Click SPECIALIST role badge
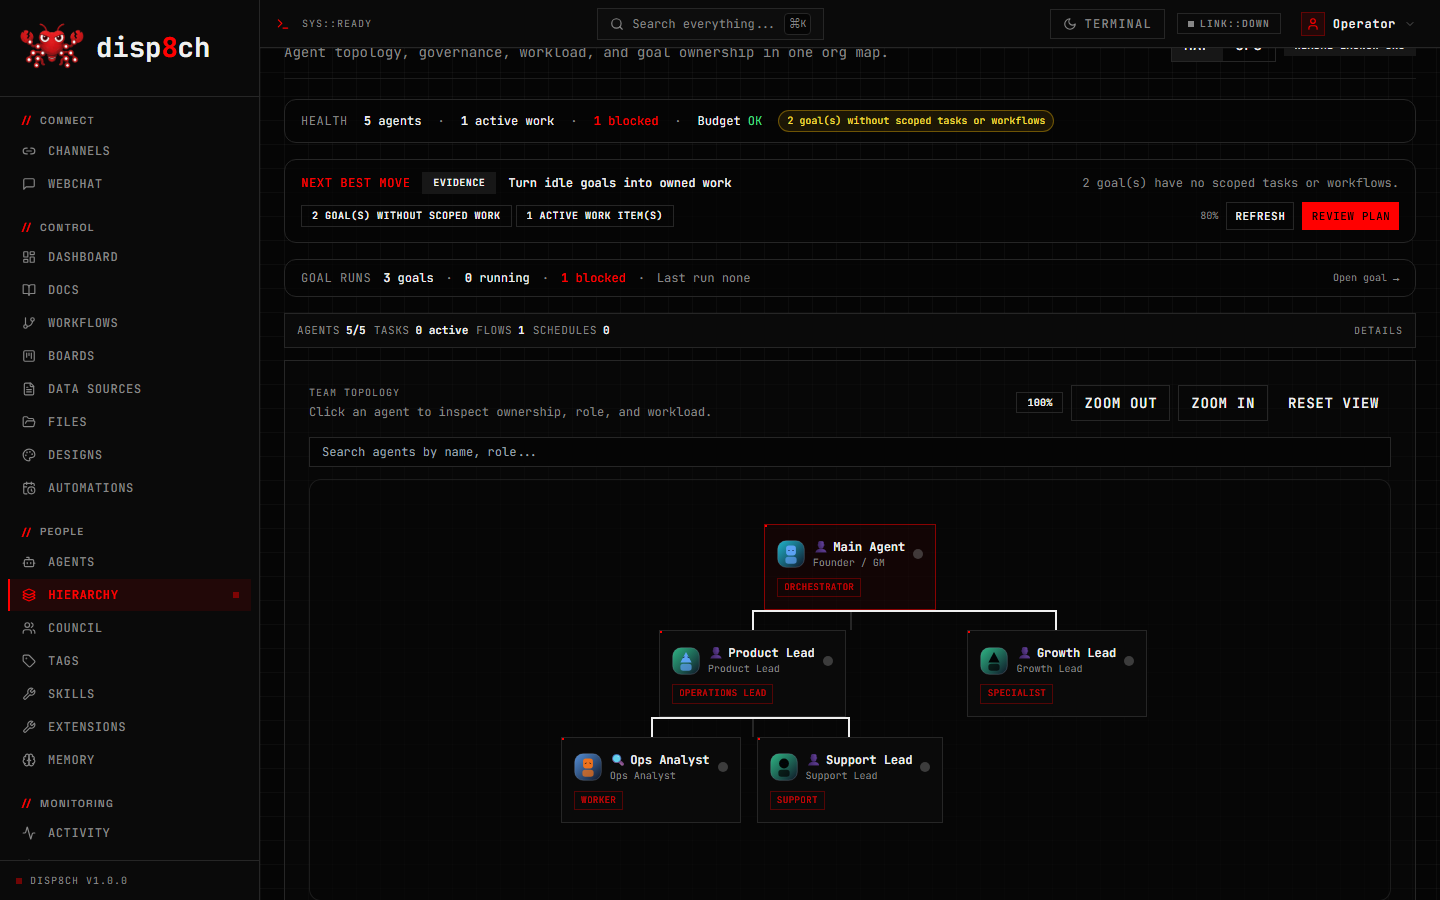 pos(1016,694)
